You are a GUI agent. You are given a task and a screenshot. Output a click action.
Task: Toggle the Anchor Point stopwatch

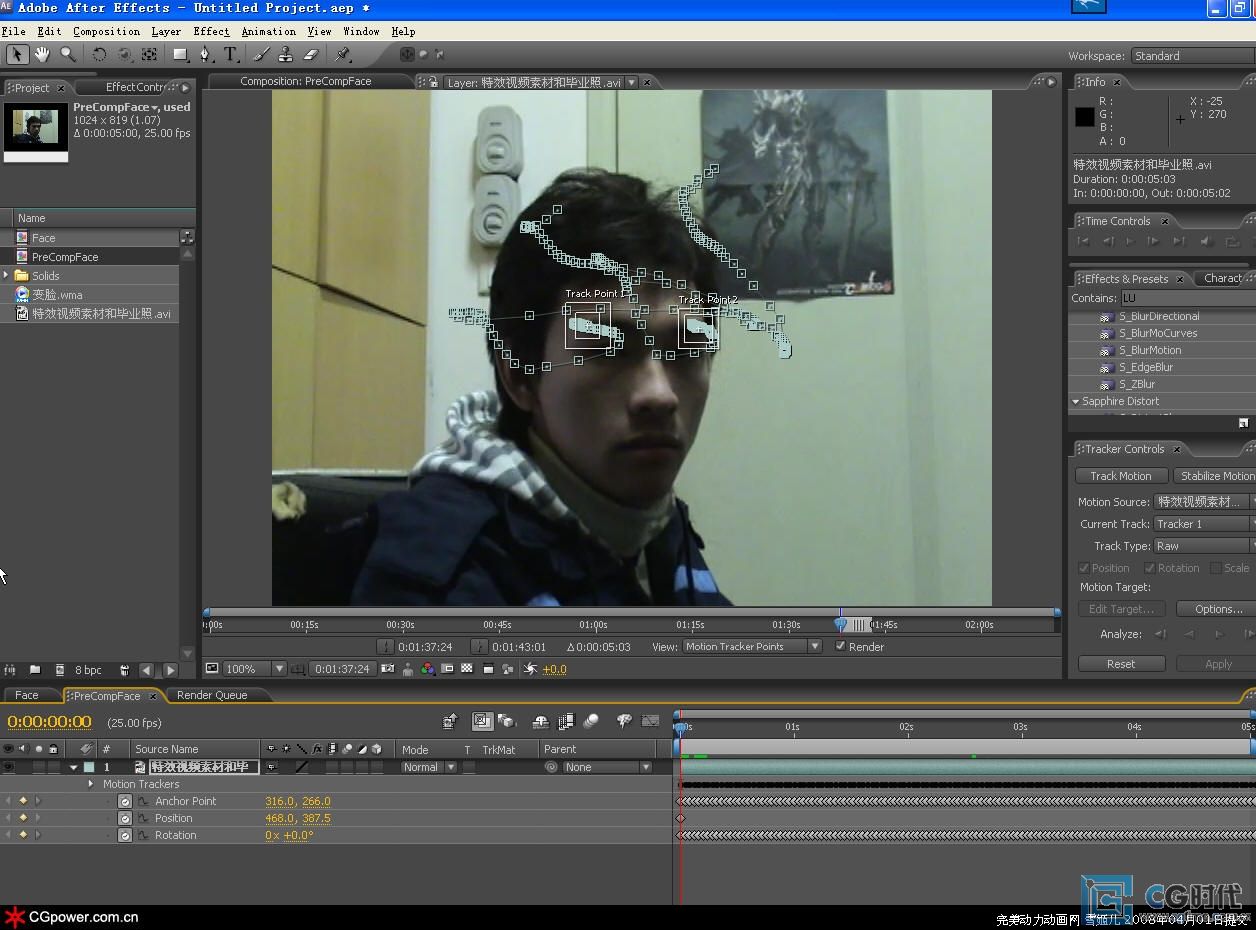click(125, 801)
